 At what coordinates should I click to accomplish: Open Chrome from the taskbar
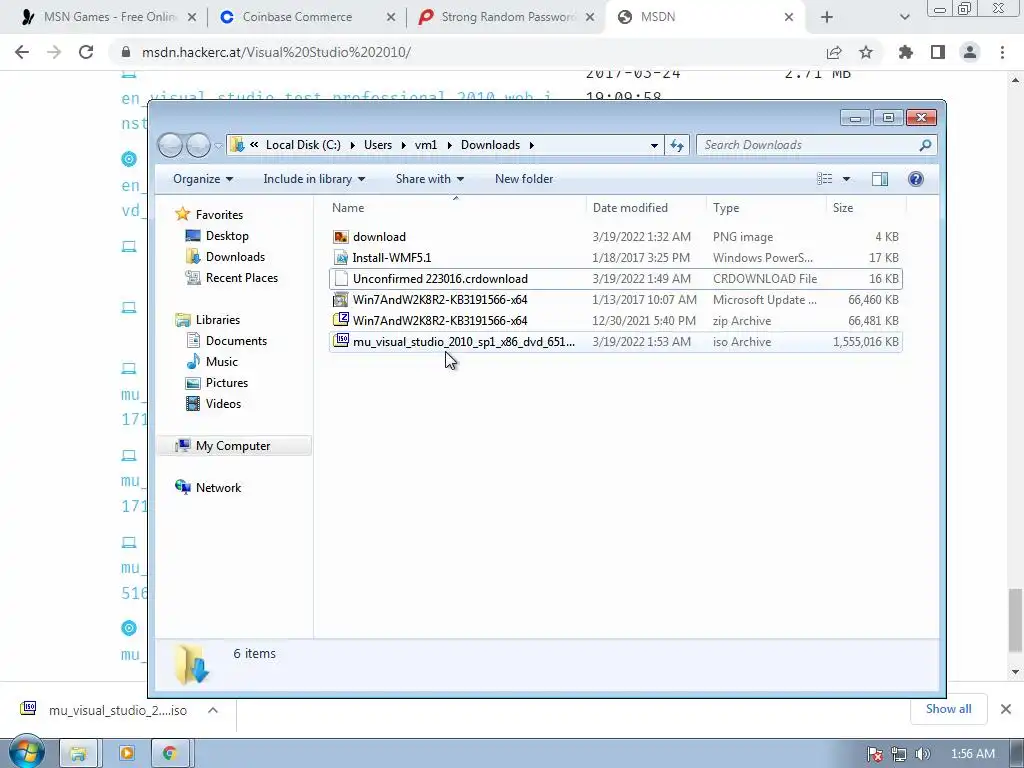(x=170, y=754)
